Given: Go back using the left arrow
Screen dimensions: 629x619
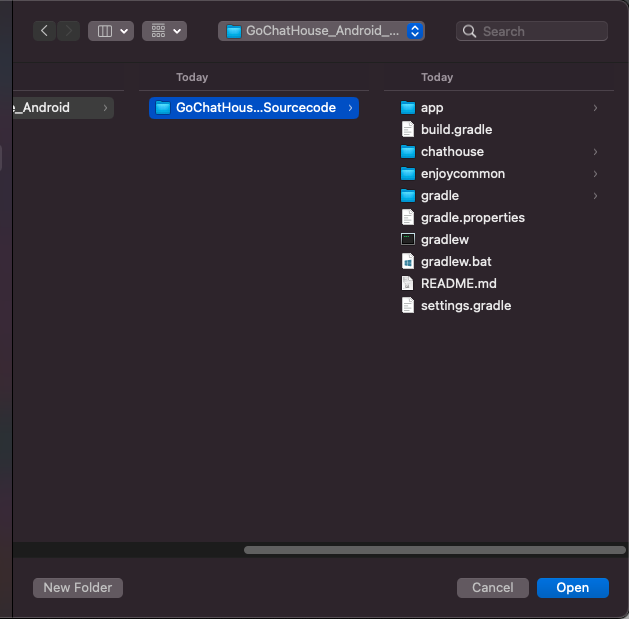Looking at the screenshot, I should pos(45,31).
